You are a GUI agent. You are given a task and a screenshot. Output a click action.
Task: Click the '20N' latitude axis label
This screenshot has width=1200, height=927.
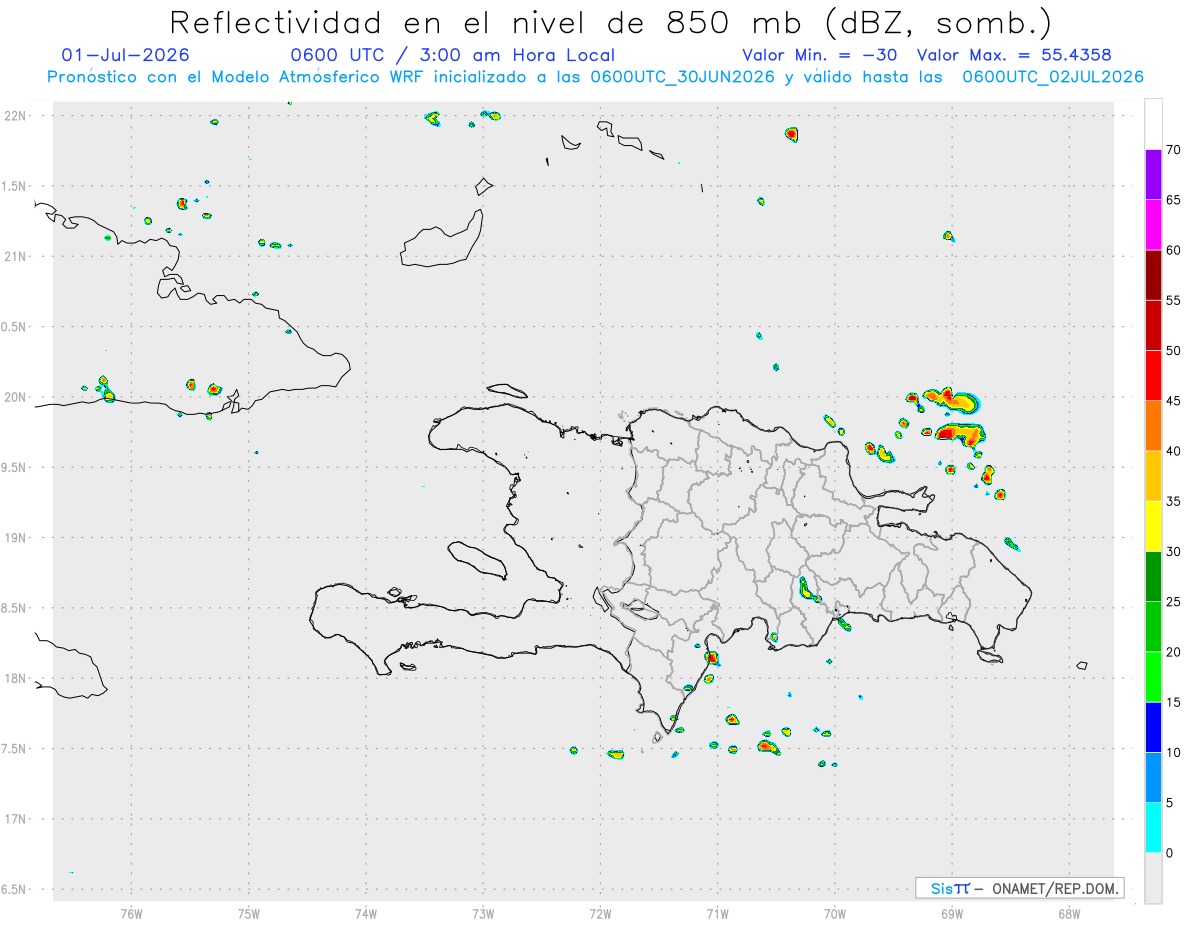click(x=17, y=397)
